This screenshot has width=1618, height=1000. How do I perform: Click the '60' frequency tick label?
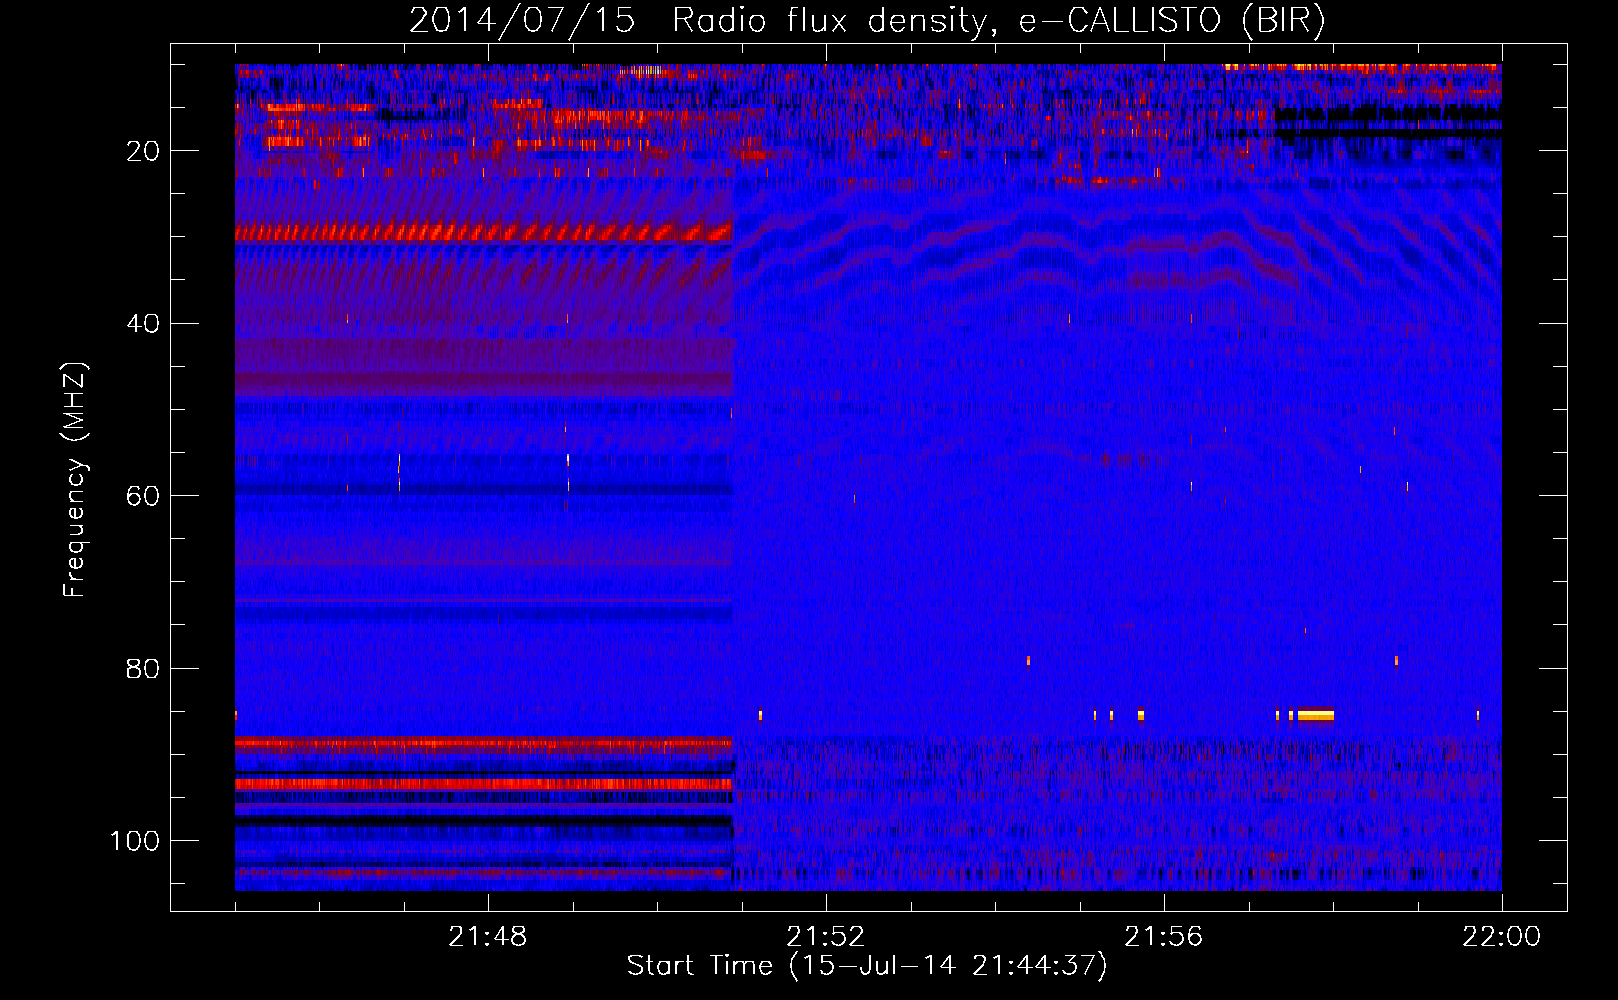tap(144, 496)
